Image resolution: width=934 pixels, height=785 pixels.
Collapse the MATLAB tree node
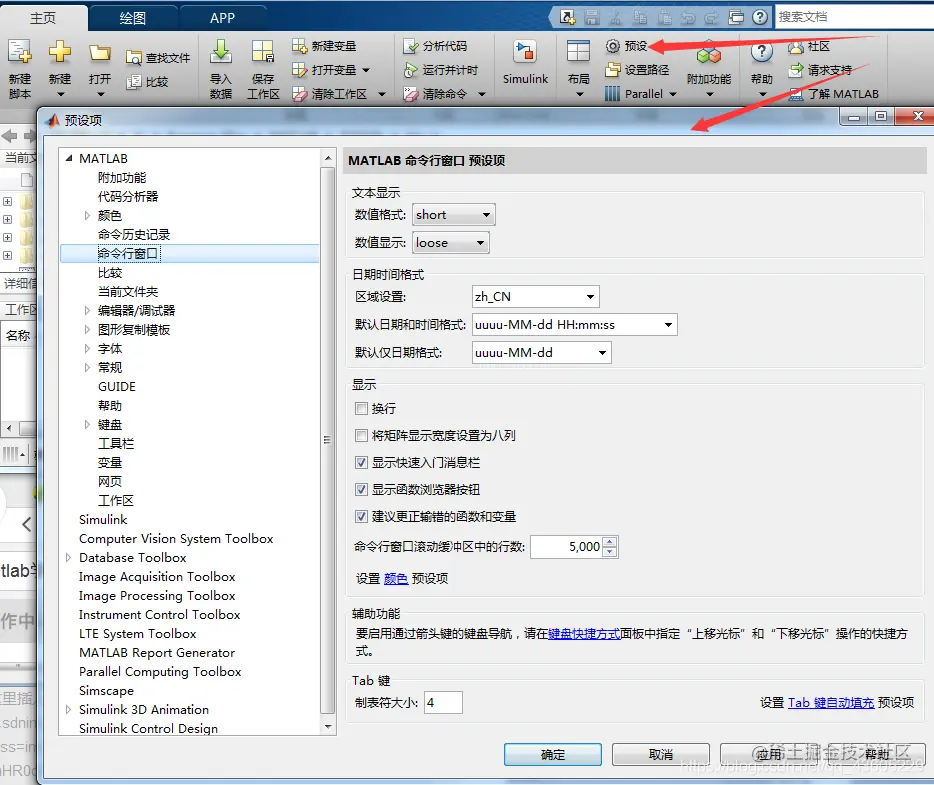coord(69,158)
